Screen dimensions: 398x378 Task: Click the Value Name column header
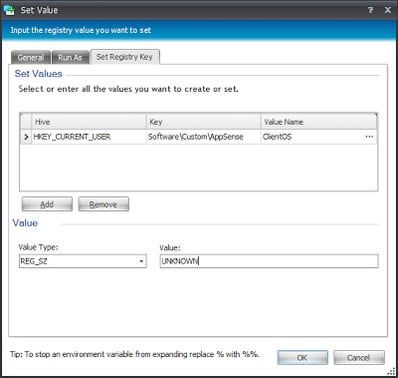pos(319,122)
